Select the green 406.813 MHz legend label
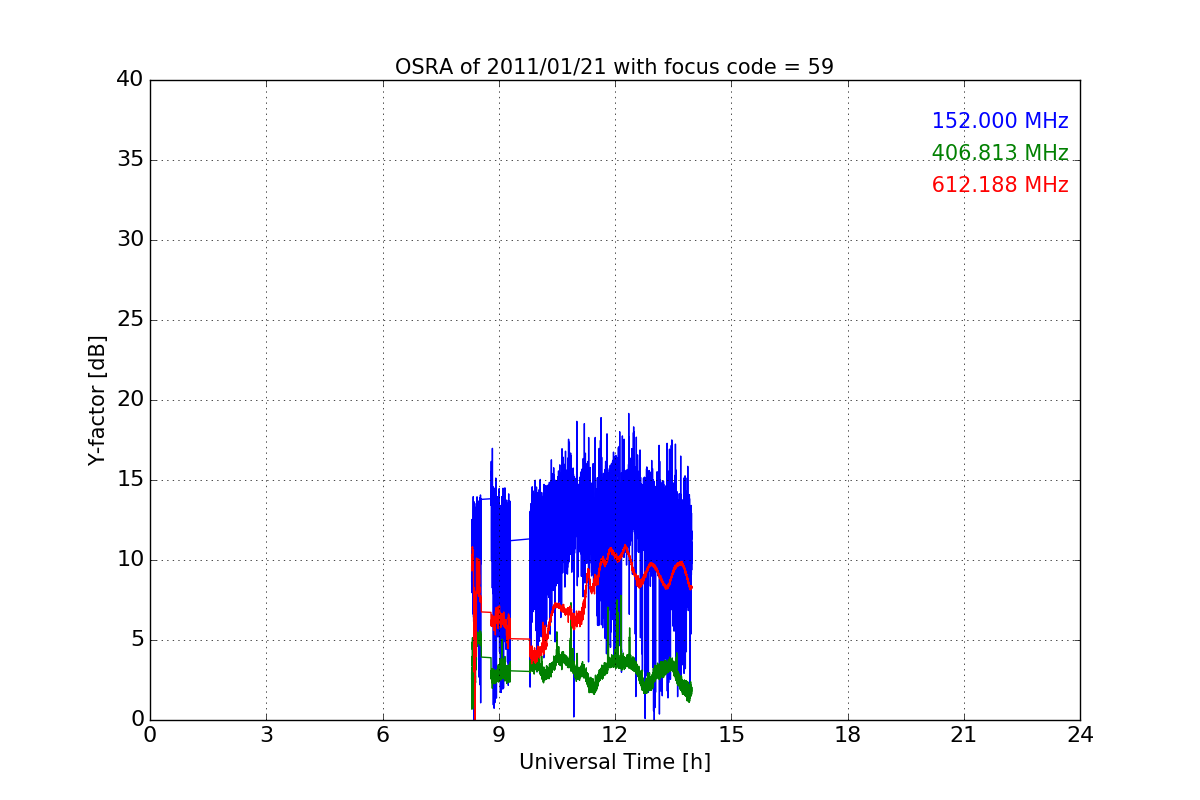This screenshot has width=1200, height=800. [x=1000, y=153]
